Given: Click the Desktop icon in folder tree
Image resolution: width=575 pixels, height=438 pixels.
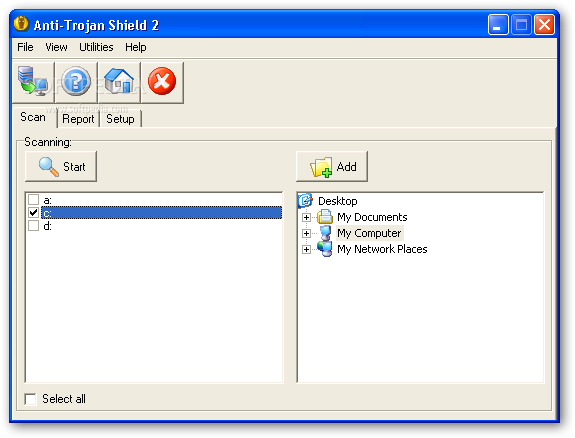Looking at the screenshot, I should [305, 201].
